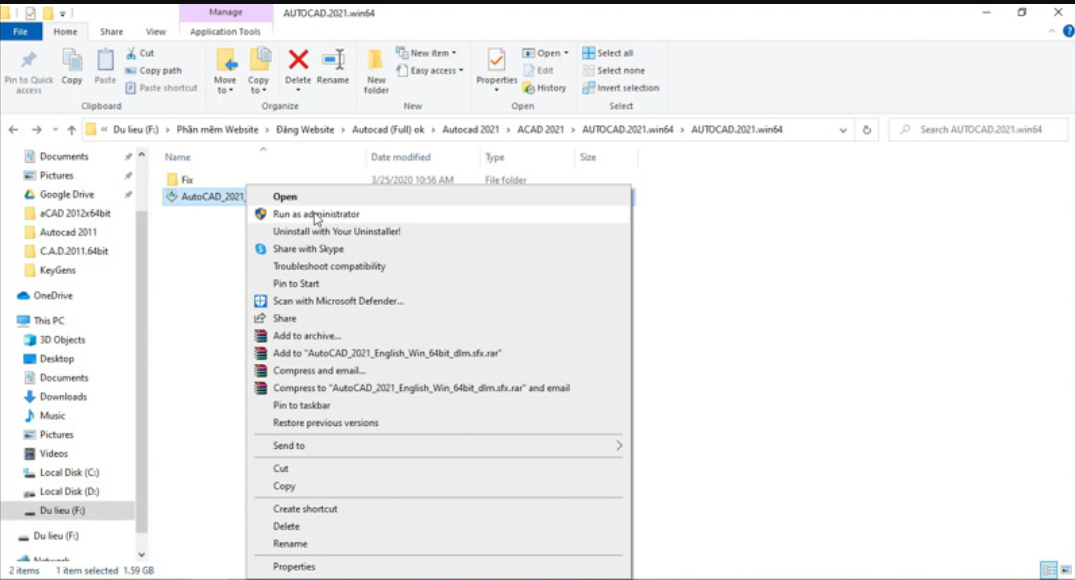Expand the Send to submenu
Screen dimensions: 1075x580
(x=440, y=446)
